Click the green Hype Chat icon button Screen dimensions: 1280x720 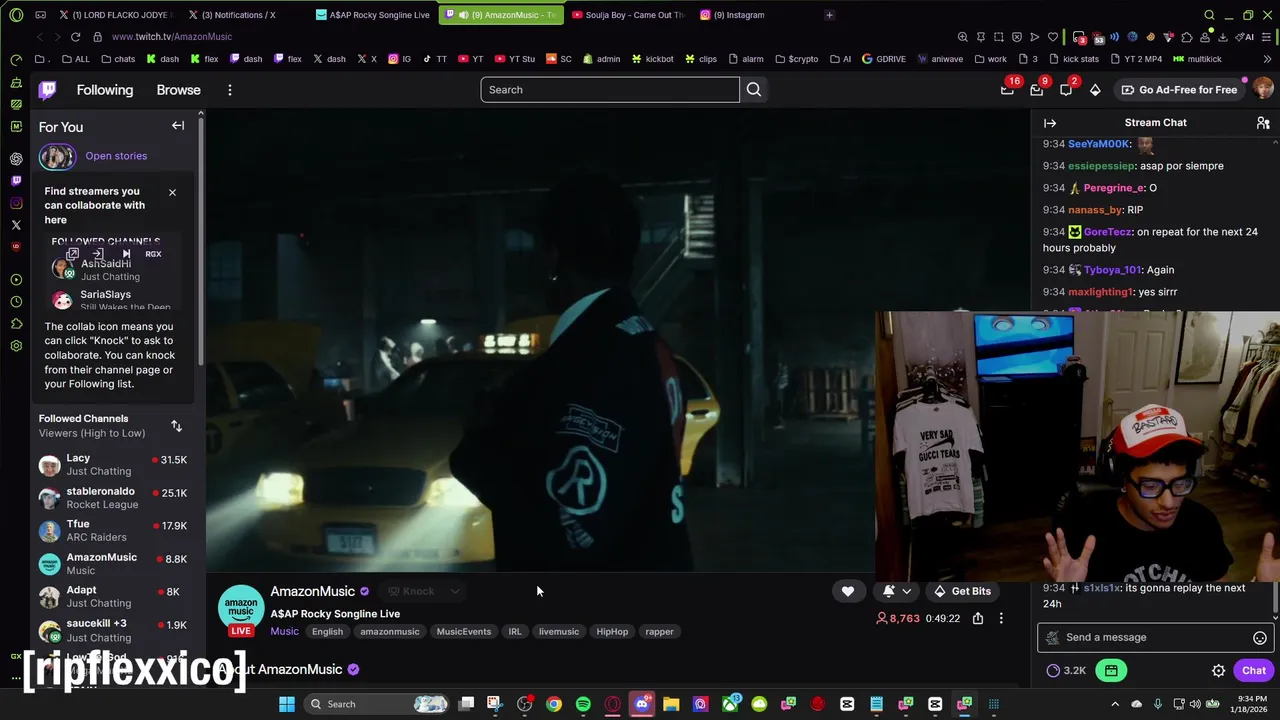(x=1111, y=671)
